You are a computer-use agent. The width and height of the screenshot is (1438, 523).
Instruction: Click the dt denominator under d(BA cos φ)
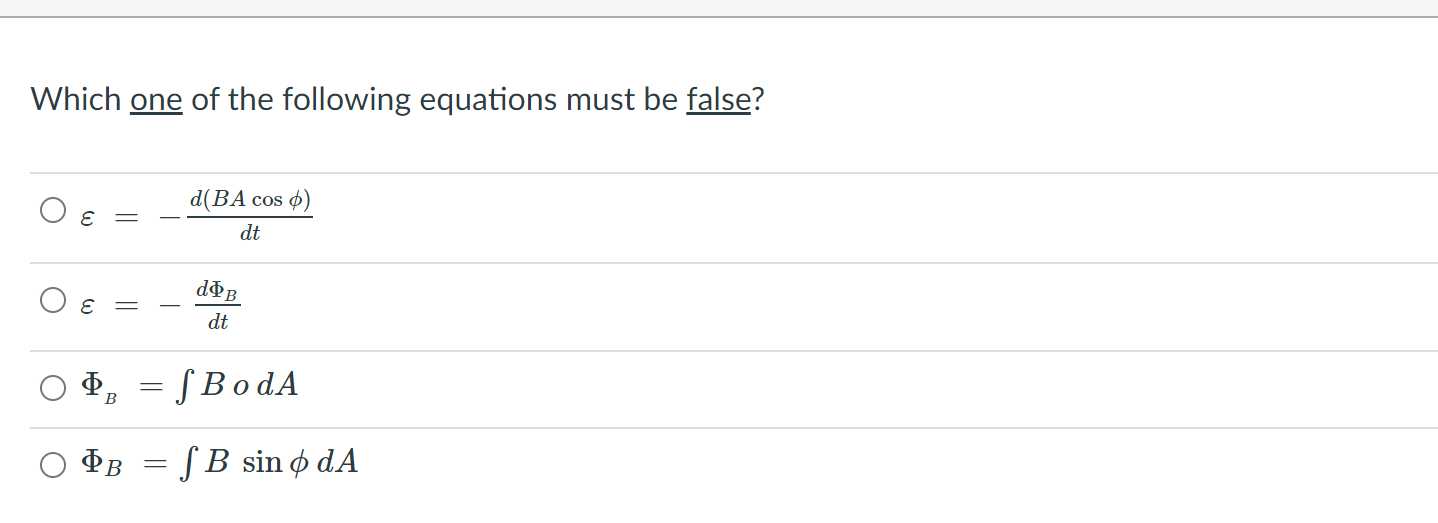click(250, 234)
